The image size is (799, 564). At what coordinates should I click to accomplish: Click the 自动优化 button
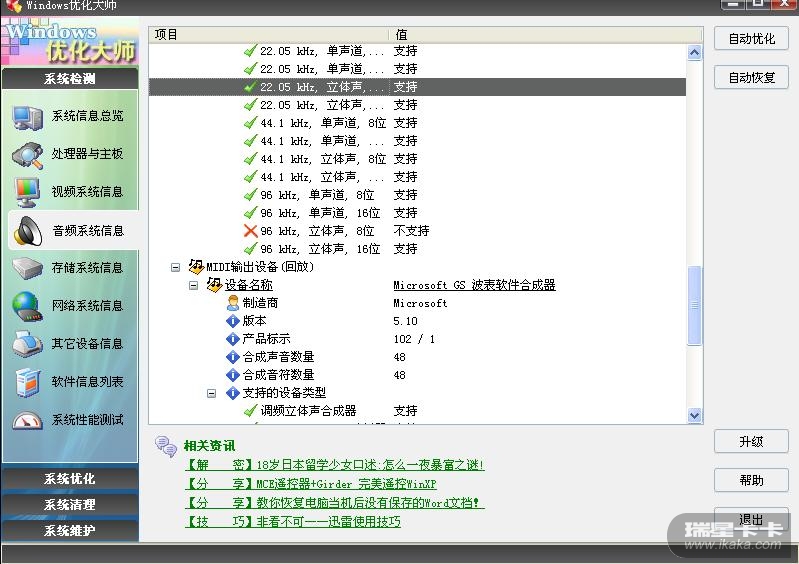click(751, 39)
